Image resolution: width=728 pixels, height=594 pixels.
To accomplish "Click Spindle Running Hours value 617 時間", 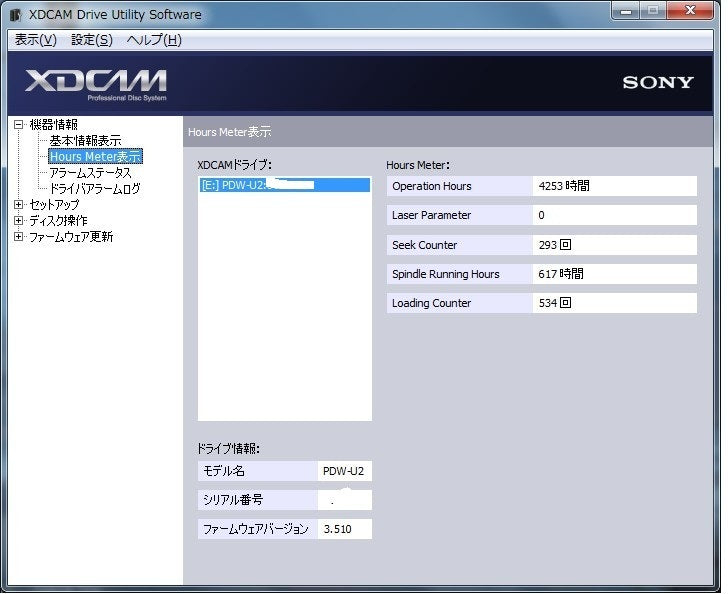I will (615, 274).
